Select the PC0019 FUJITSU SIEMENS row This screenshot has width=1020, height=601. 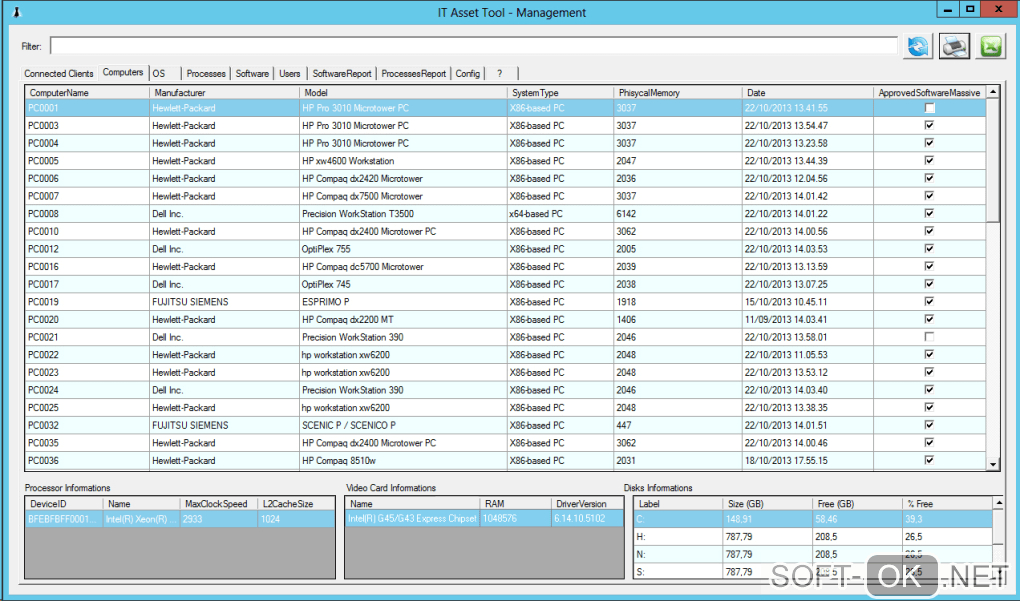pos(190,302)
